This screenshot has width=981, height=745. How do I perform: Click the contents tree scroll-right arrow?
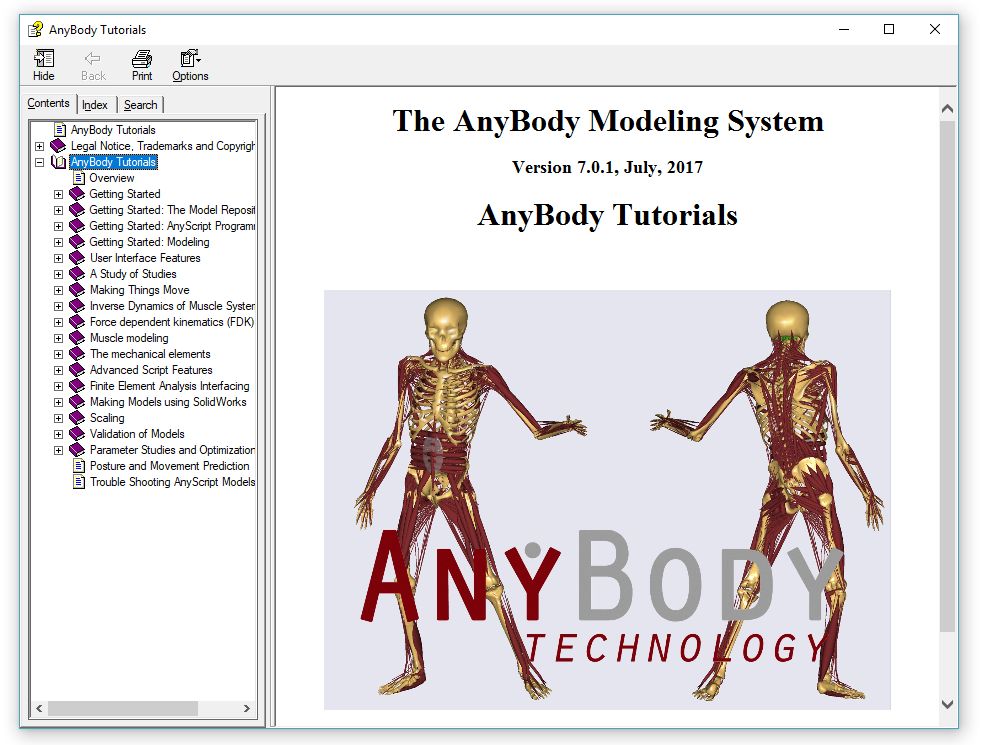(247, 709)
